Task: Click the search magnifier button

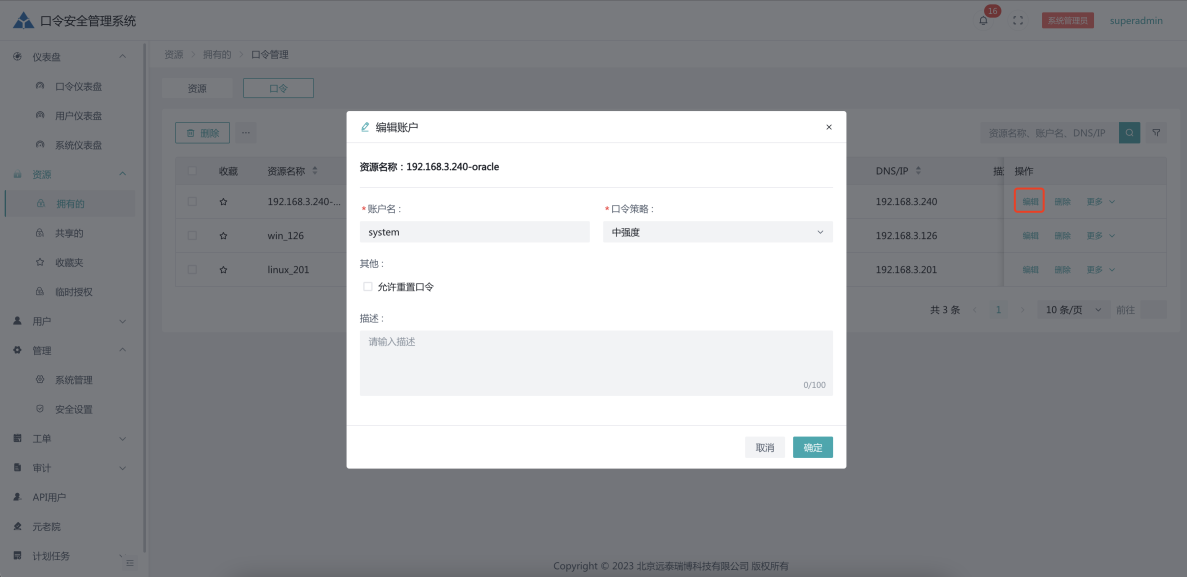Action: pyautogui.click(x=1129, y=132)
